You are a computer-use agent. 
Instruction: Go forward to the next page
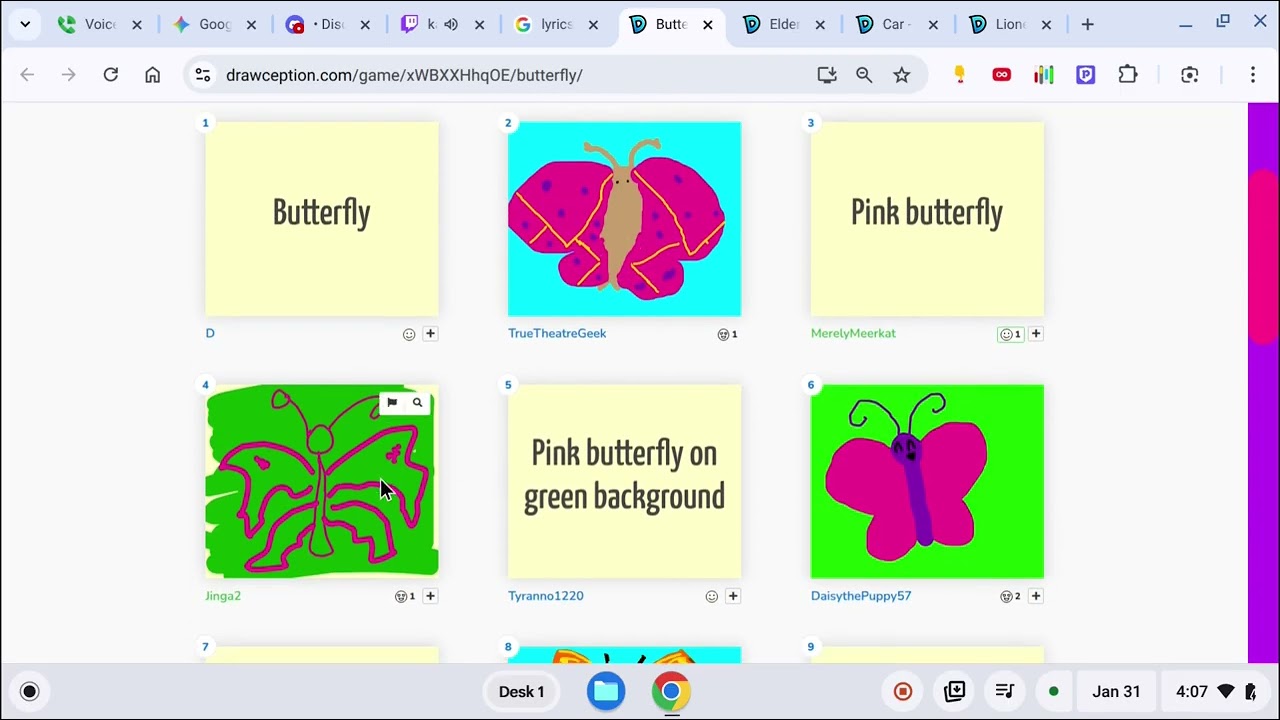[x=68, y=75]
